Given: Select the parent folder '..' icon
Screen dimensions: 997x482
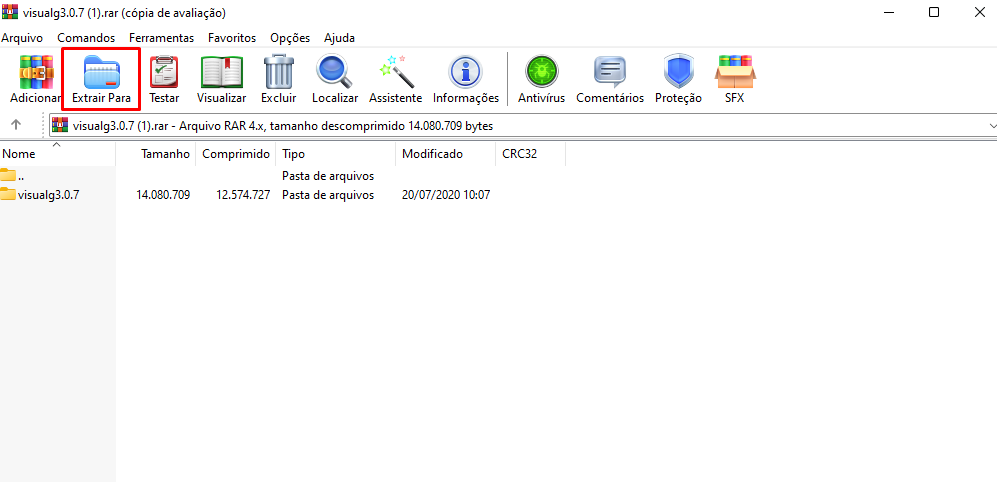Looking at the screenshot, I should (8, 175).
